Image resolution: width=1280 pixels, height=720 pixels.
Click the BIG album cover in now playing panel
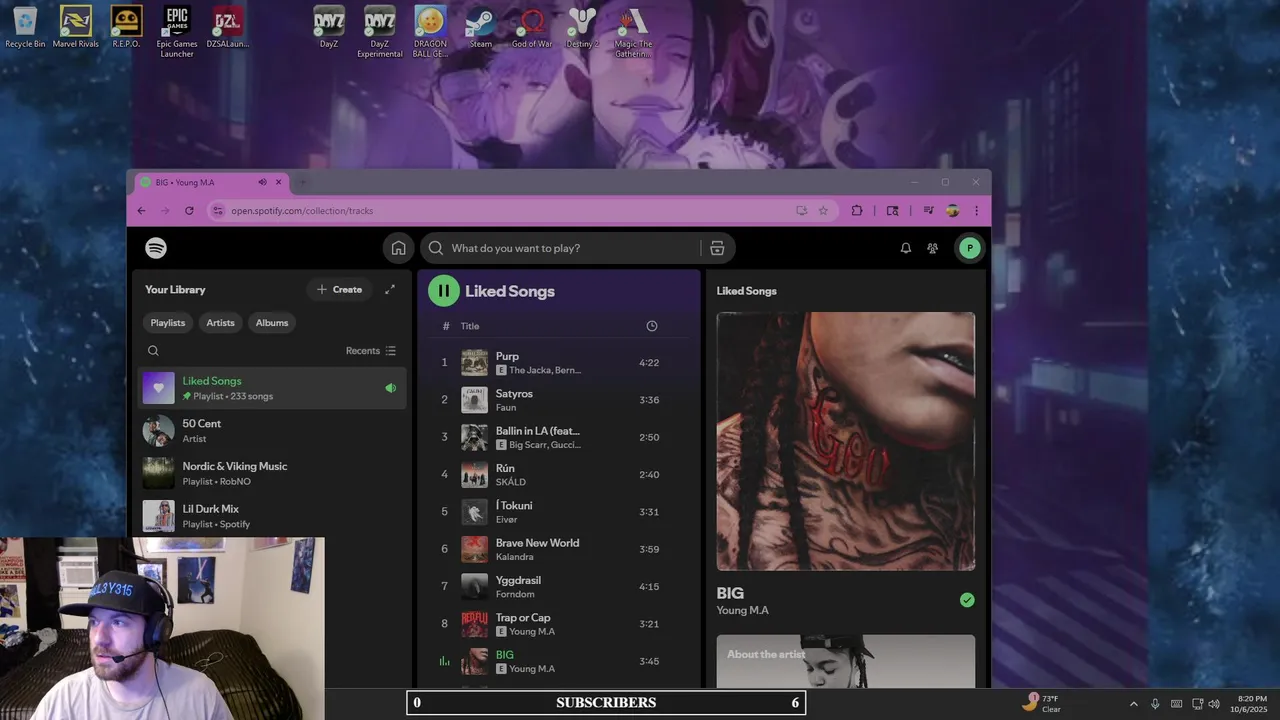[846, 441]
